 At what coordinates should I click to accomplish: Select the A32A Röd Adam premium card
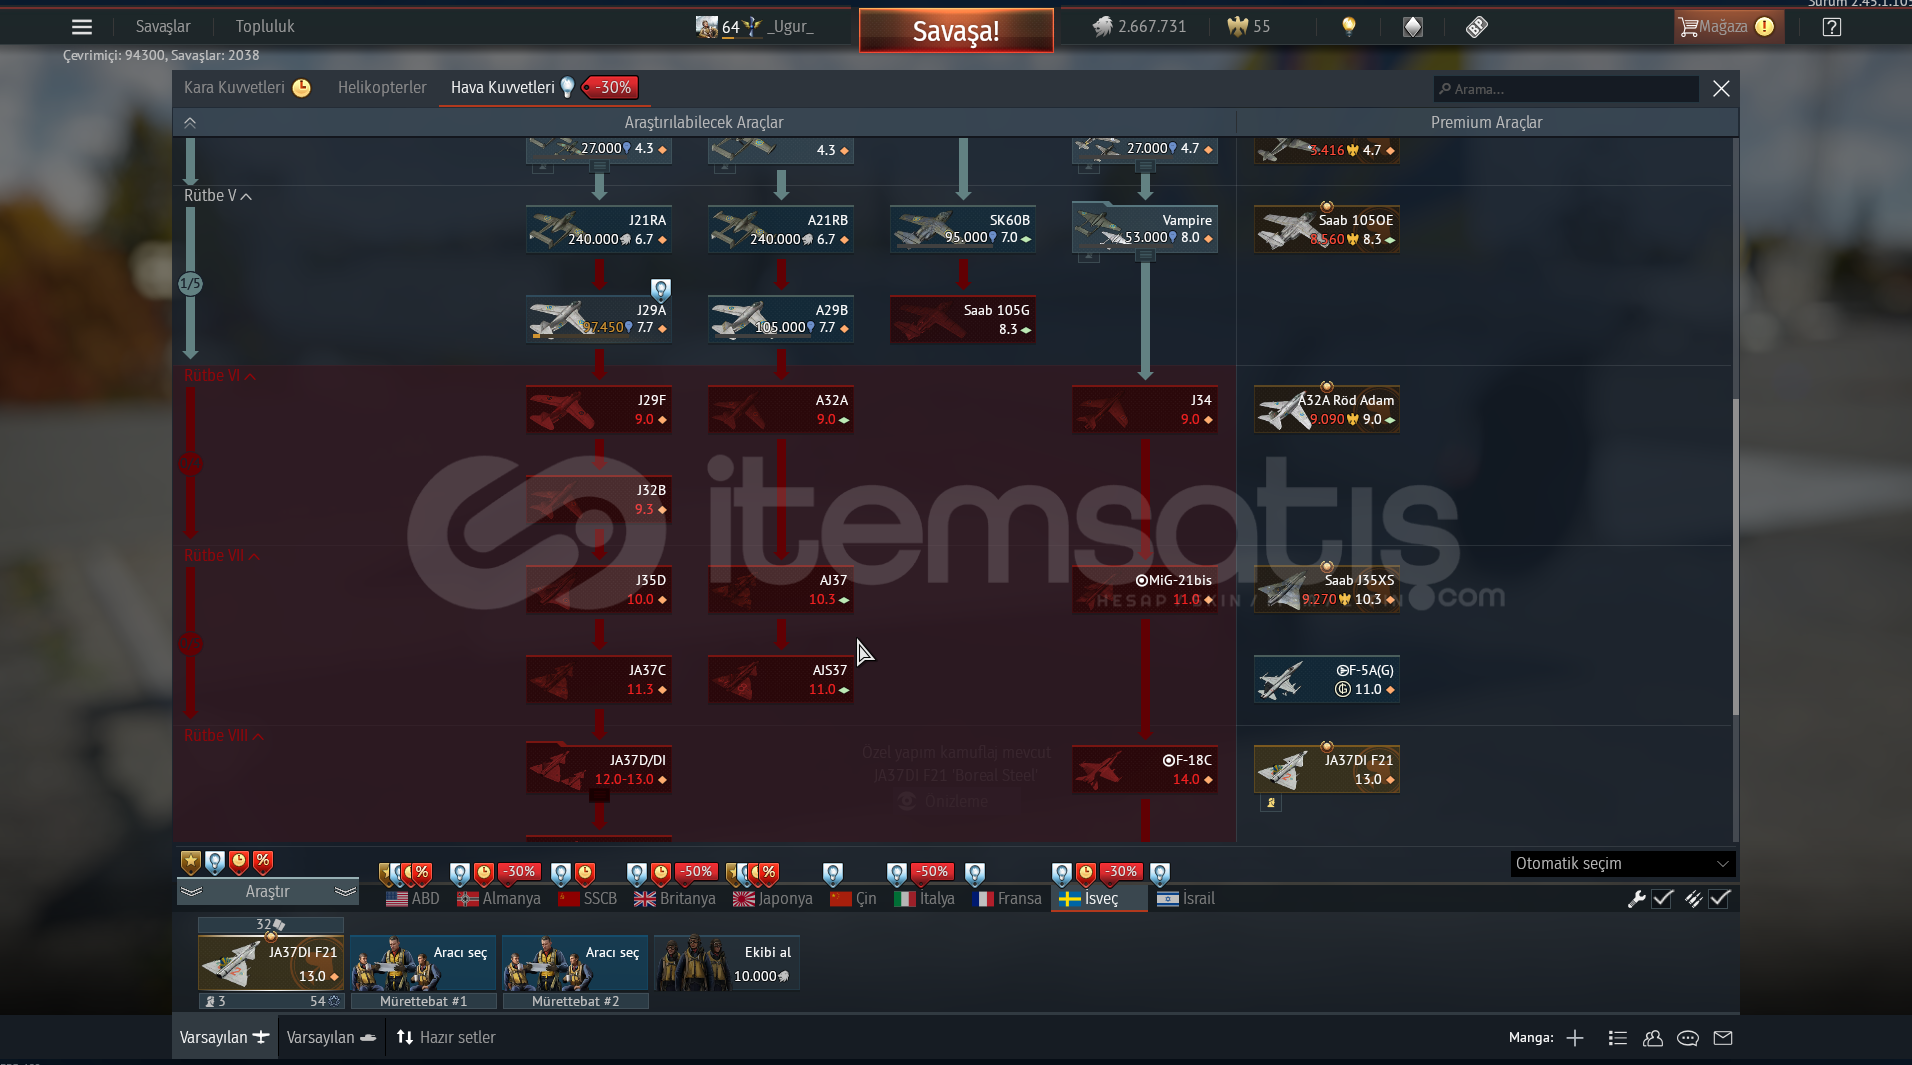pyautogui.click(x=1327, y=409)
